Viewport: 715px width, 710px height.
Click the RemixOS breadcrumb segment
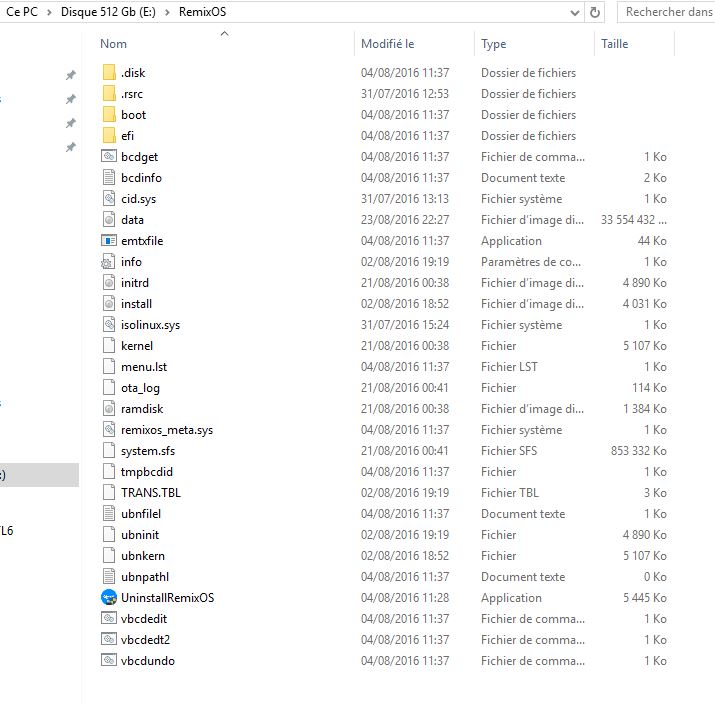[x=202, y=12]
